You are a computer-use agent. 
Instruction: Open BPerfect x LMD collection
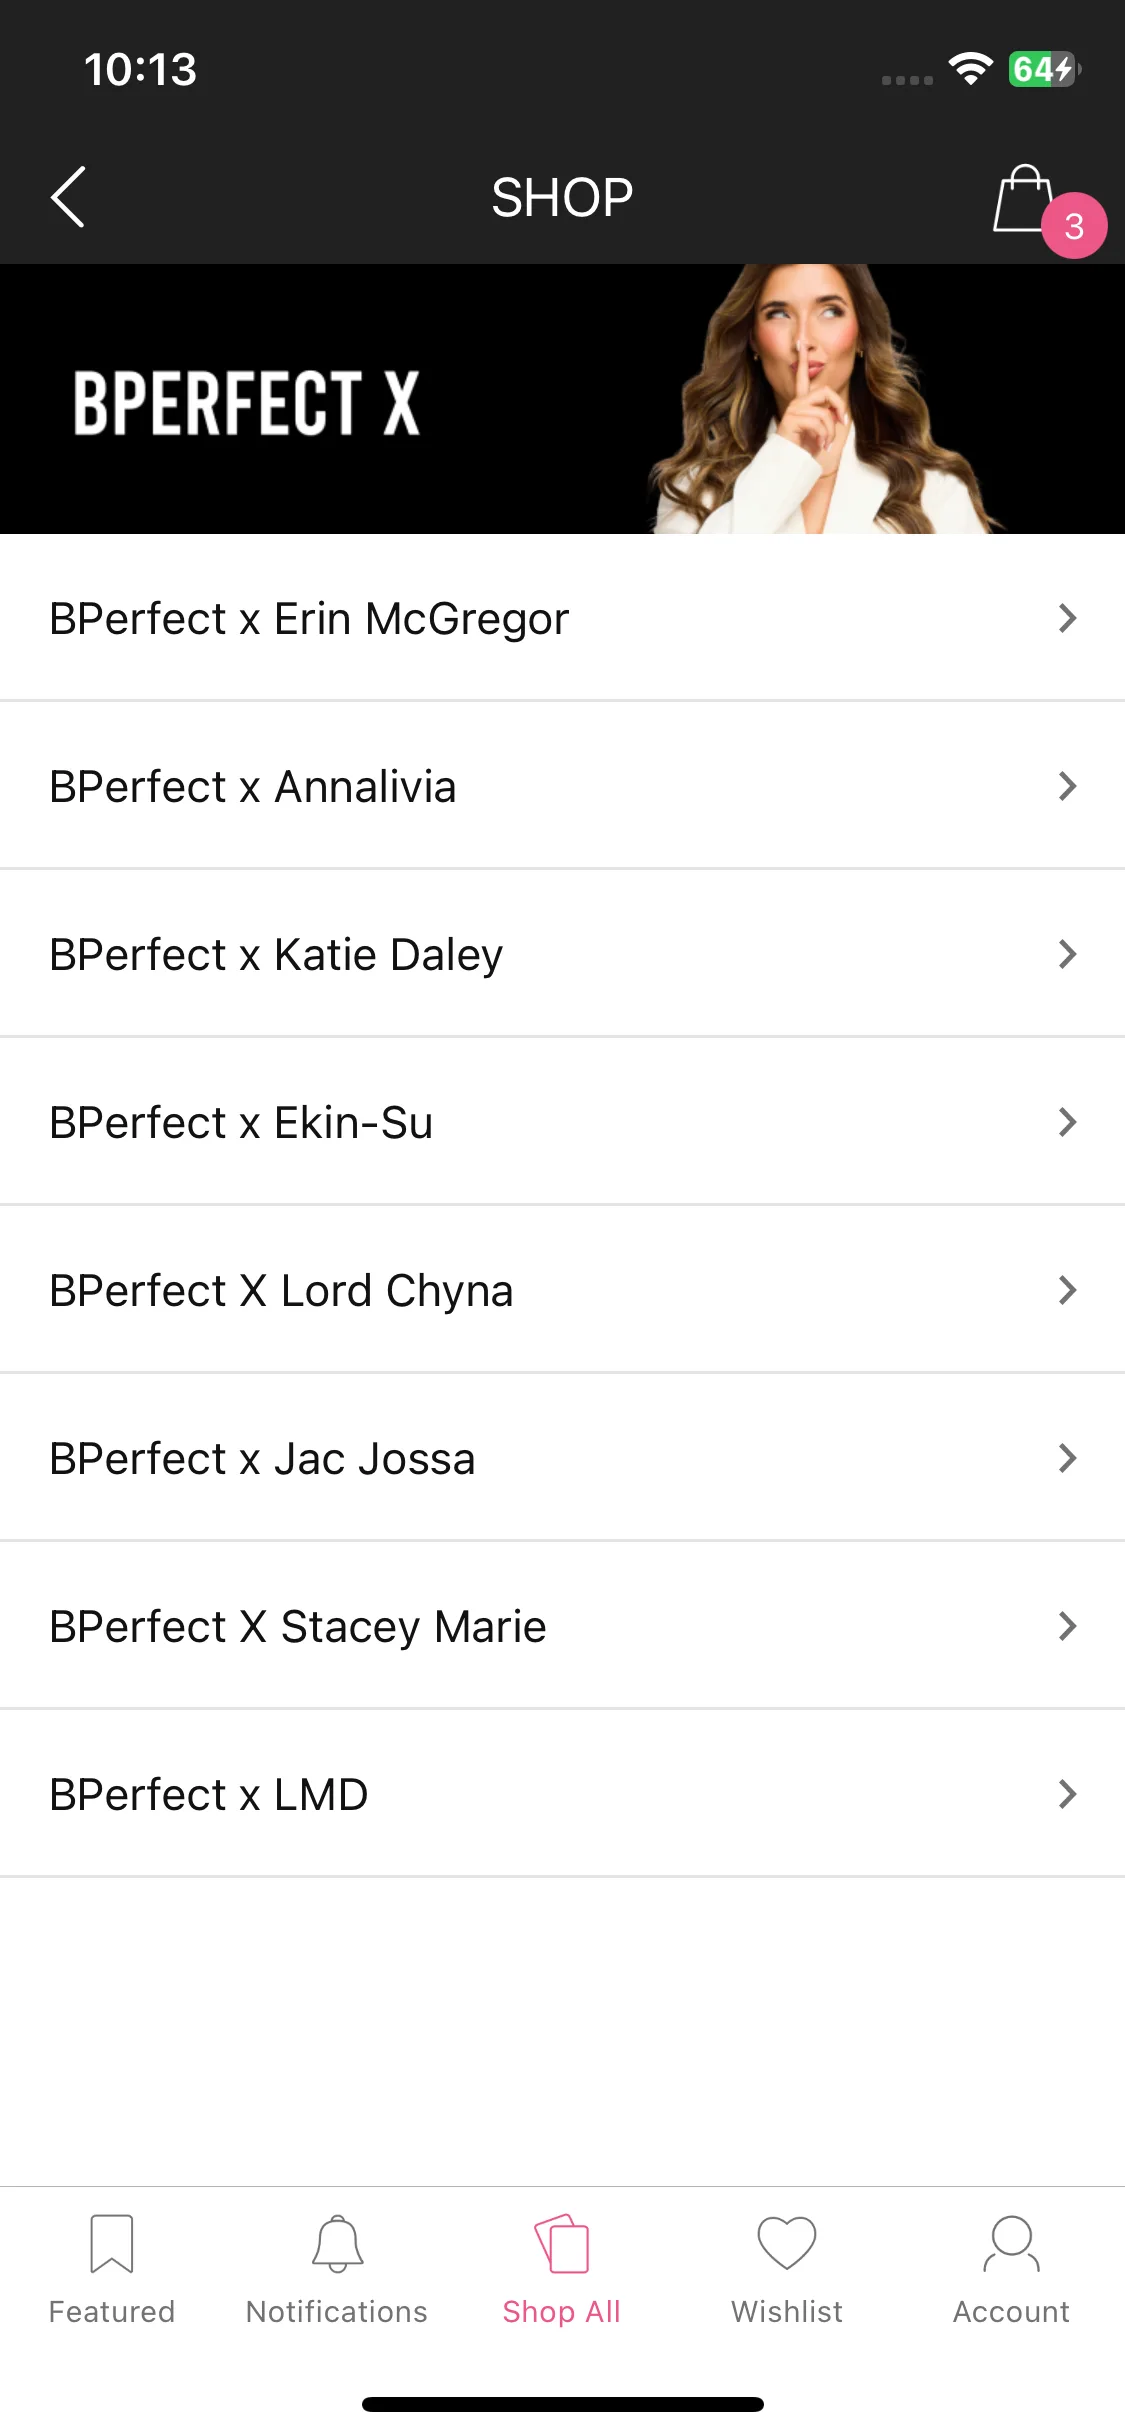pos(562,1794)
